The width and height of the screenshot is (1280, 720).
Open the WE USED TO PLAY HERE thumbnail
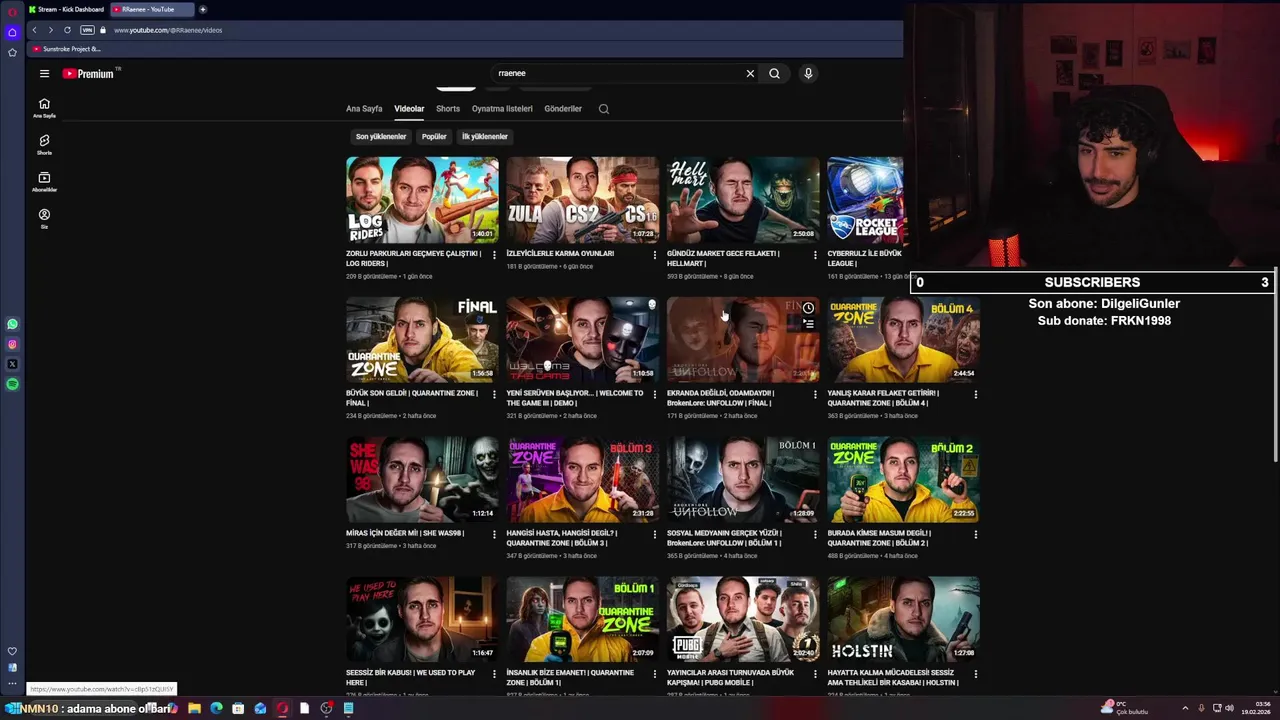coord(422,619)
